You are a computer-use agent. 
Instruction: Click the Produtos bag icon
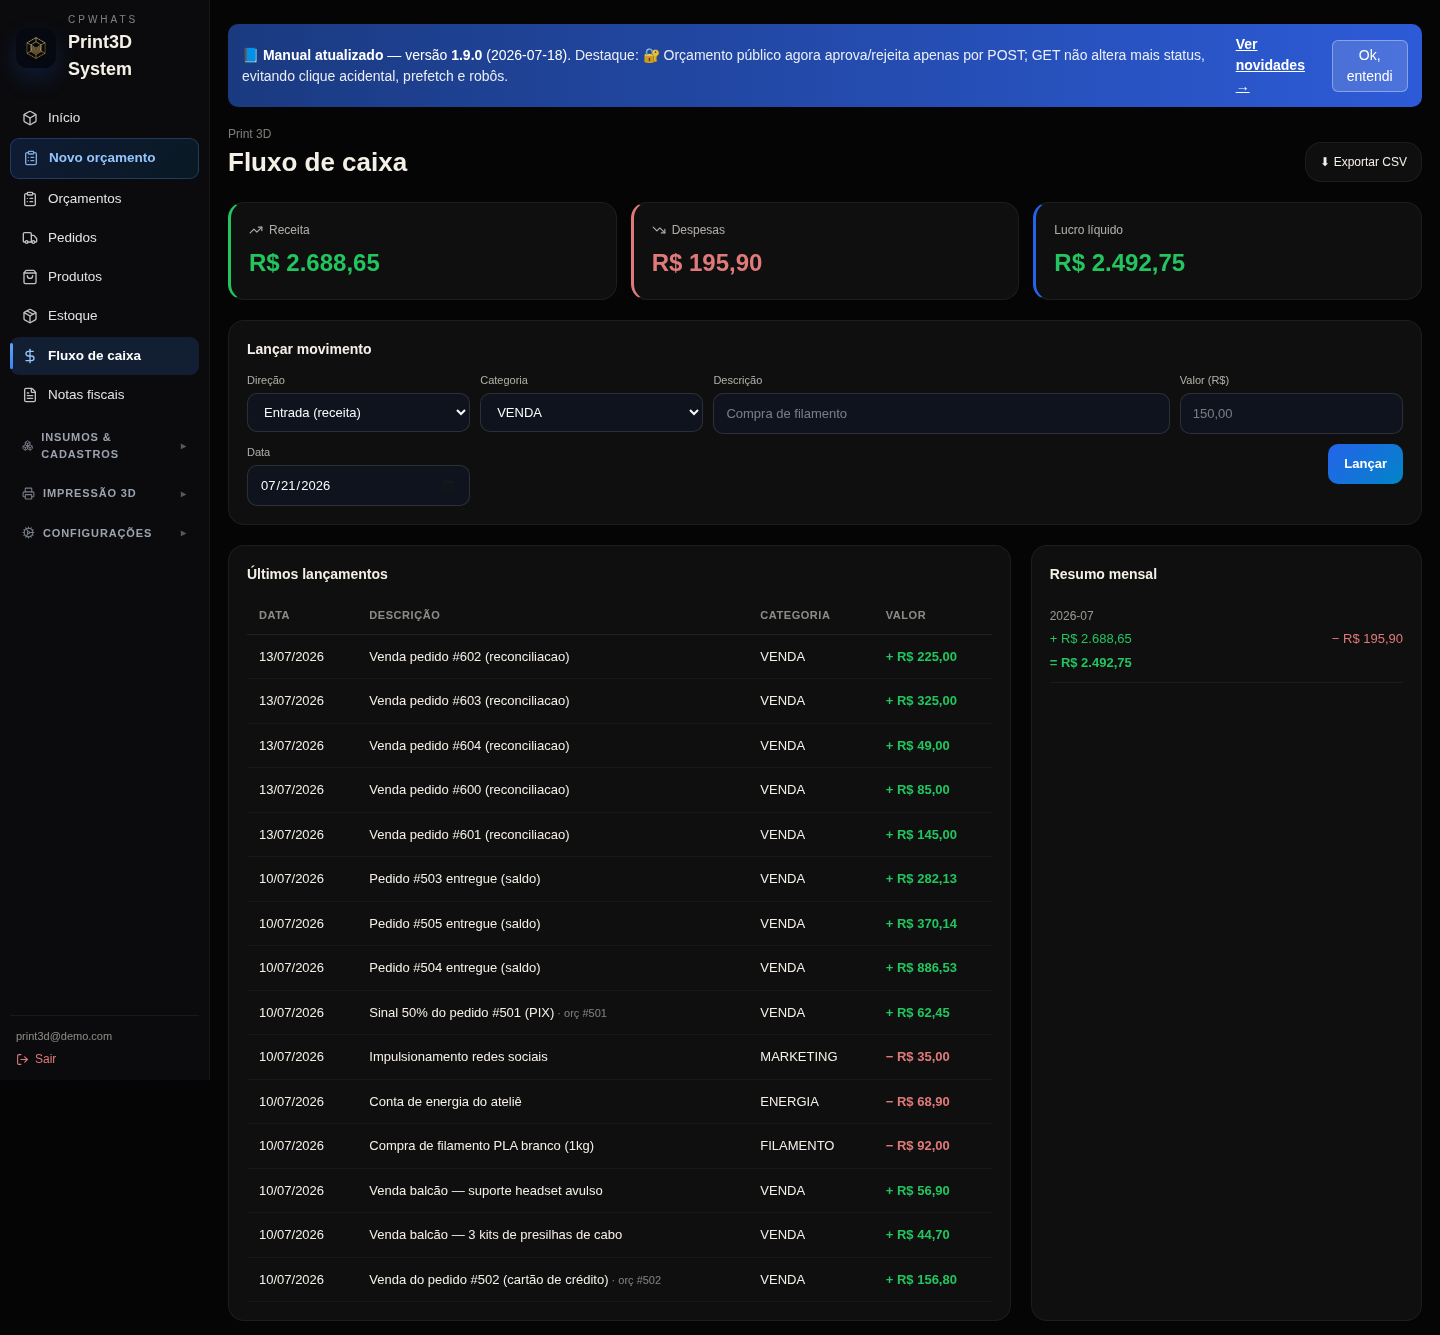(x=30, y=277)
